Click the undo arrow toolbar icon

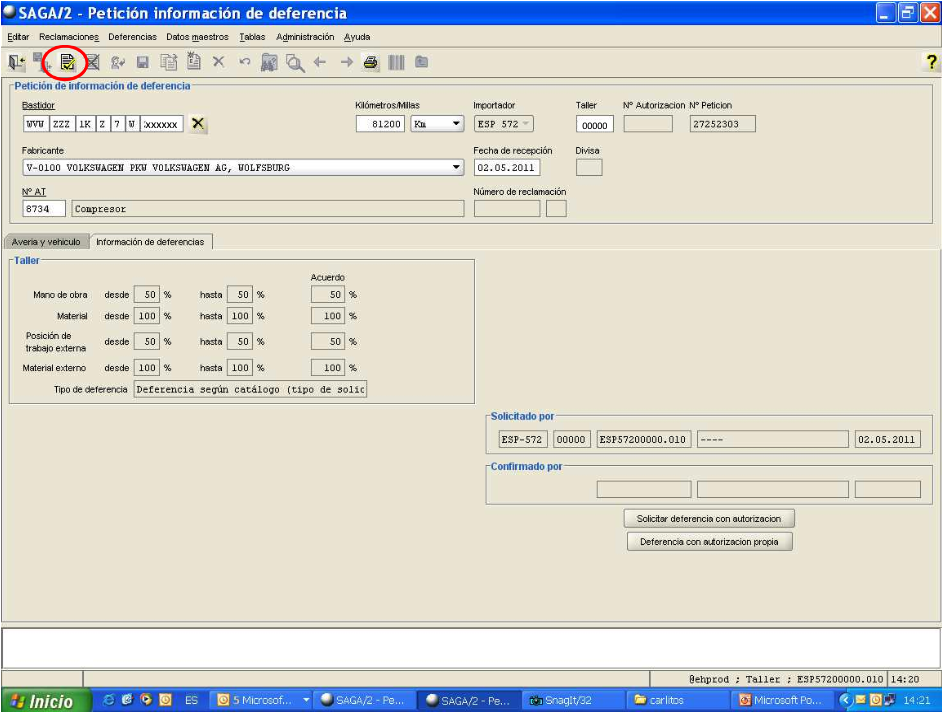coord(244,61)
